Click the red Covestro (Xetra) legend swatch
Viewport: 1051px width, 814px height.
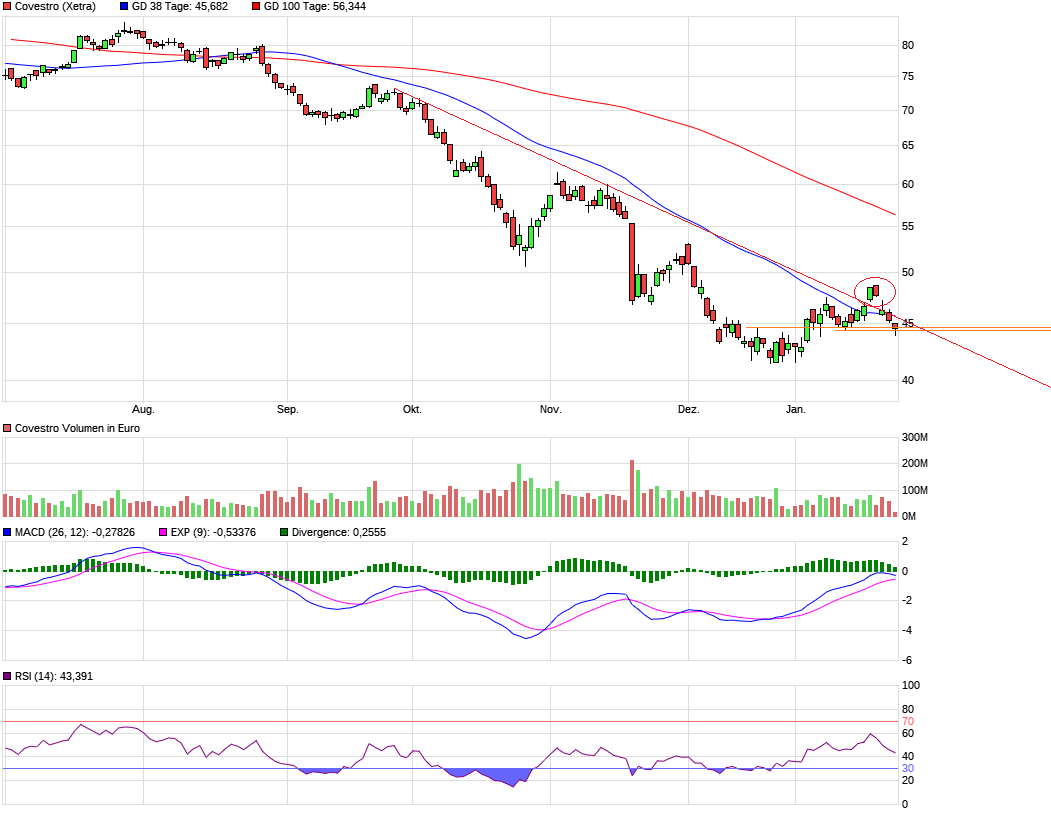point(7,7)
